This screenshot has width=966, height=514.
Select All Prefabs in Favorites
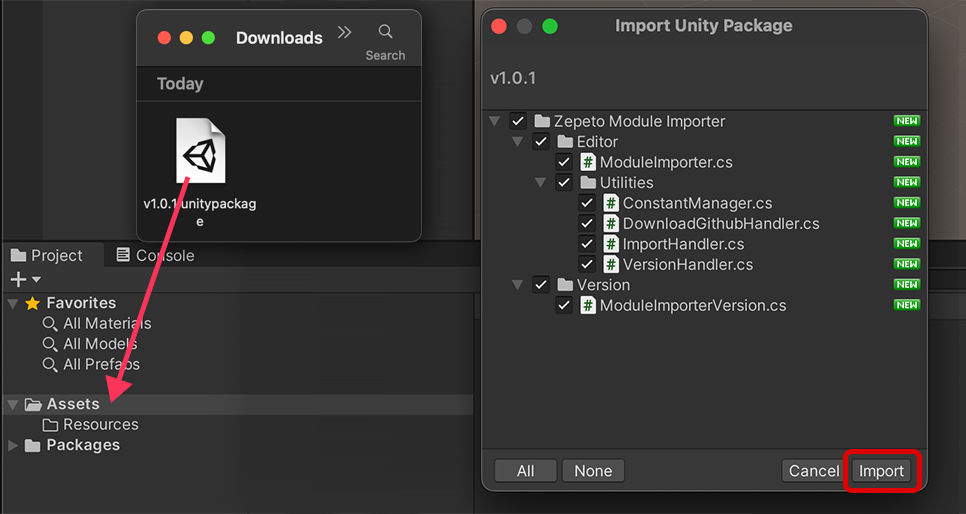pyautogui.click(x=102, y=364)
